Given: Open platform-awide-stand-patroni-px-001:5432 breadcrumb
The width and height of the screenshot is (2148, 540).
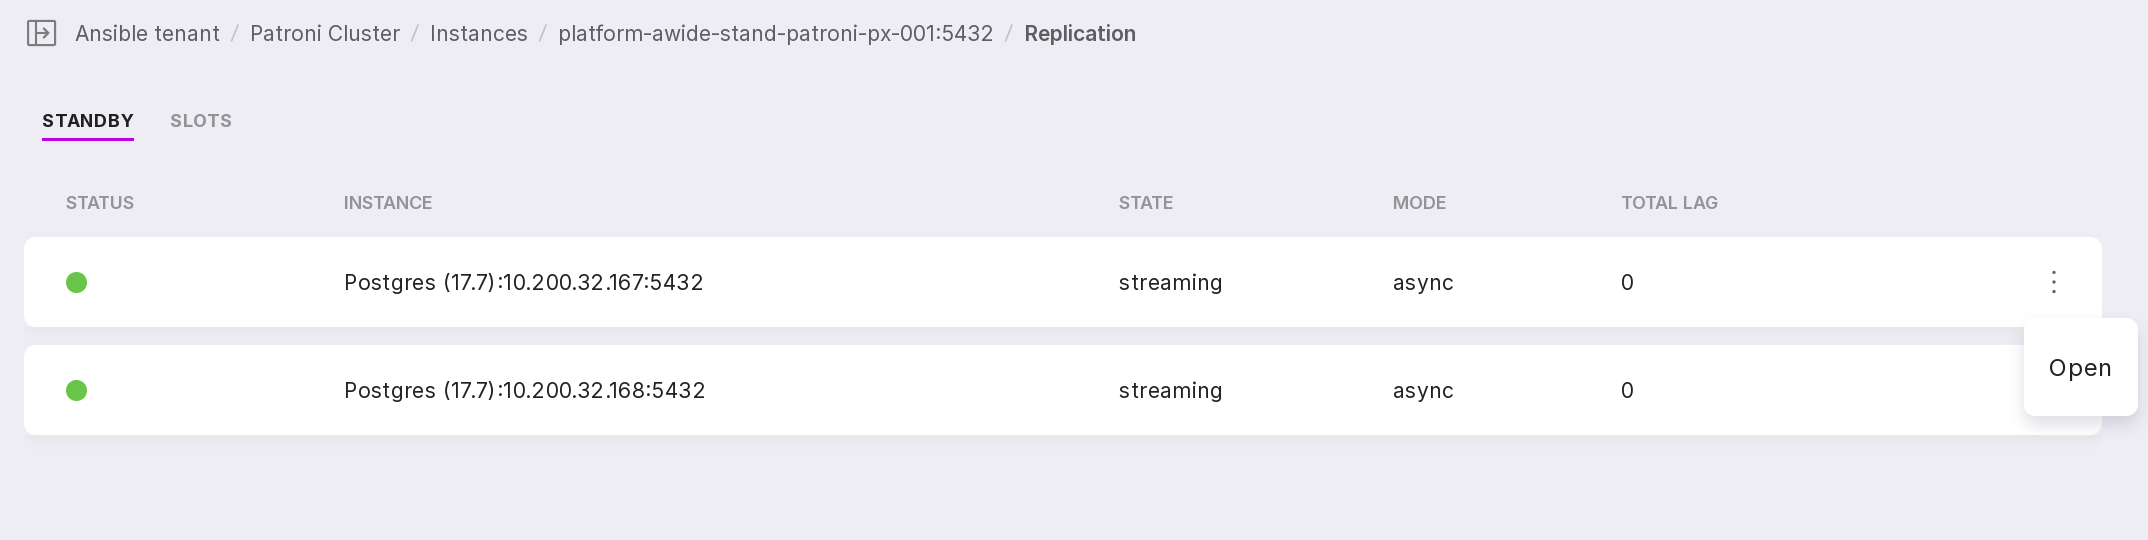Looking at the screenshot, I should pos(775,34).
